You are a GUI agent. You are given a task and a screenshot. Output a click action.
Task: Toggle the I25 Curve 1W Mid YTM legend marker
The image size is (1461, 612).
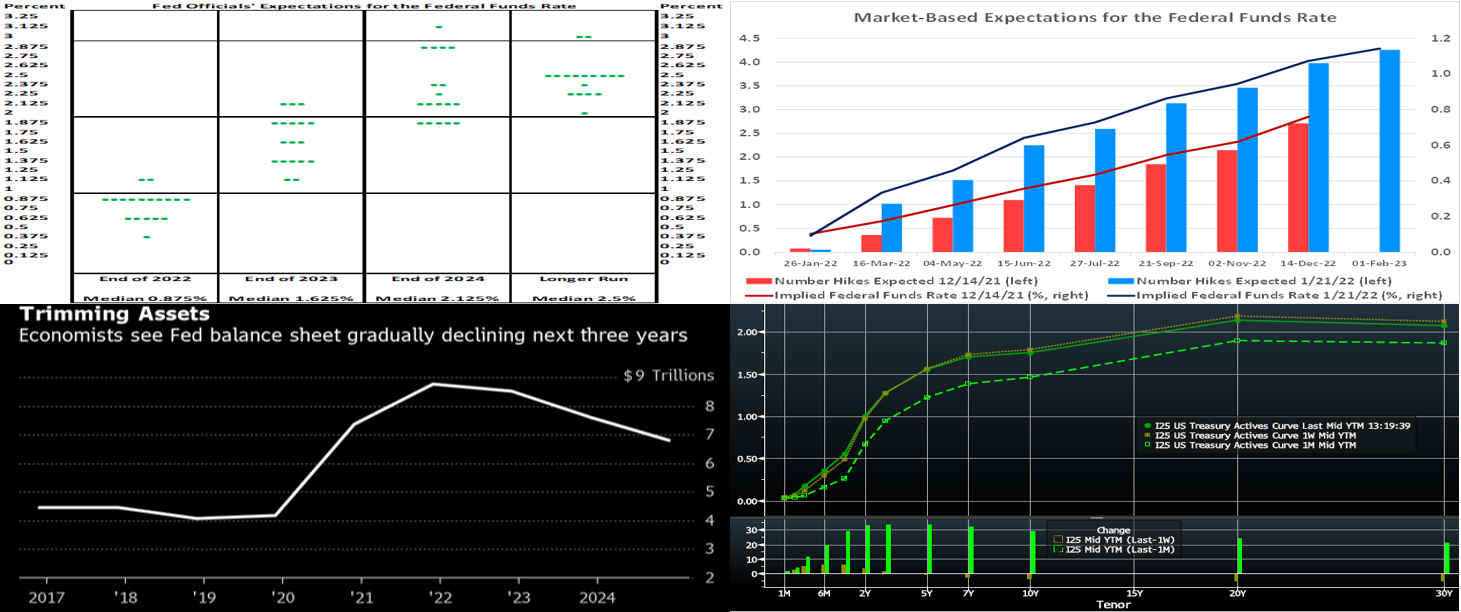(x=1146, y=435)
